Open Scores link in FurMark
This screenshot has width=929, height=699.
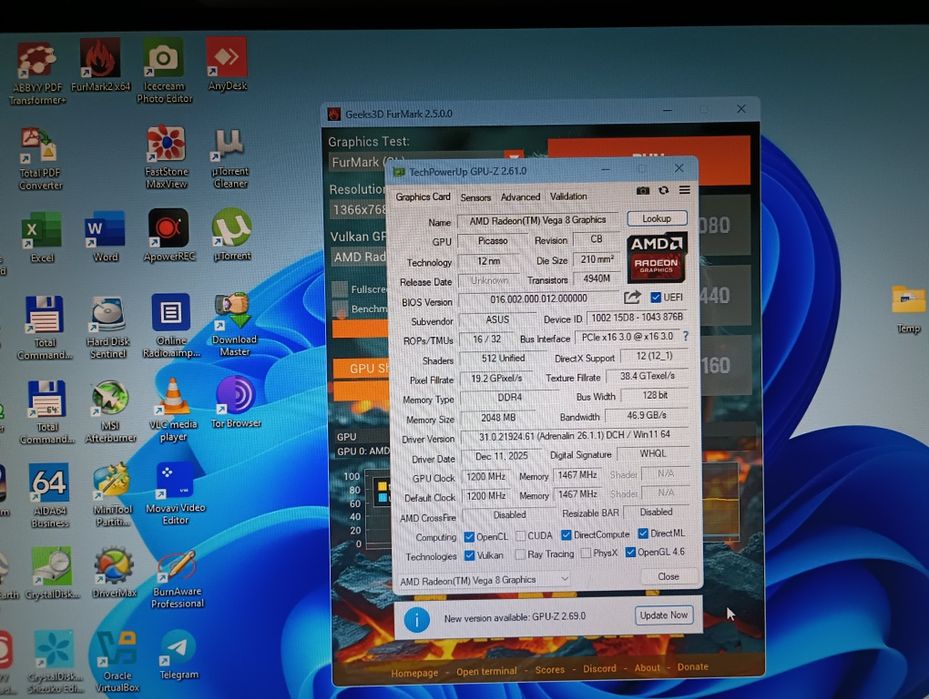click(550, 669)
